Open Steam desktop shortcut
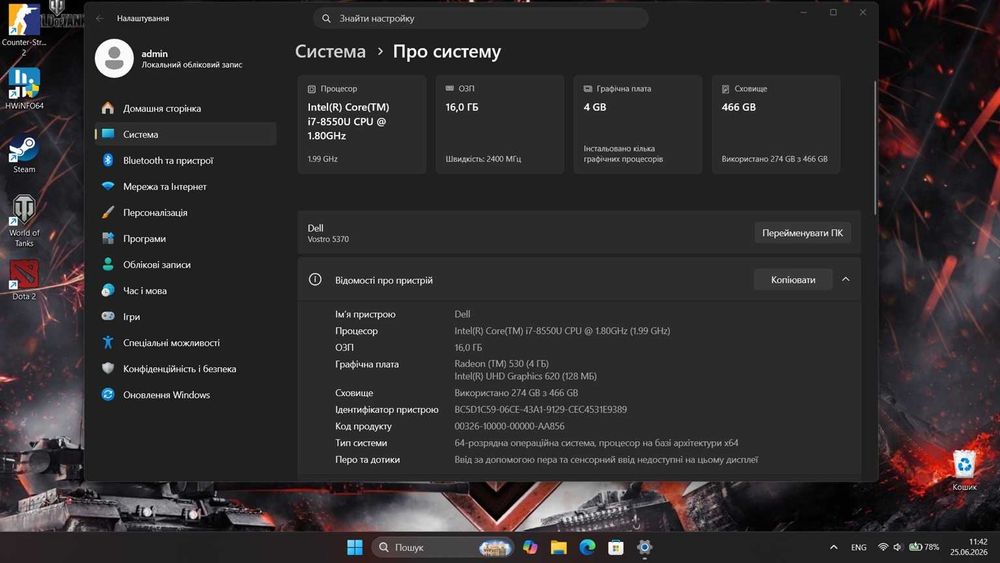This screenshot has width=1000, height=563. 24,154
